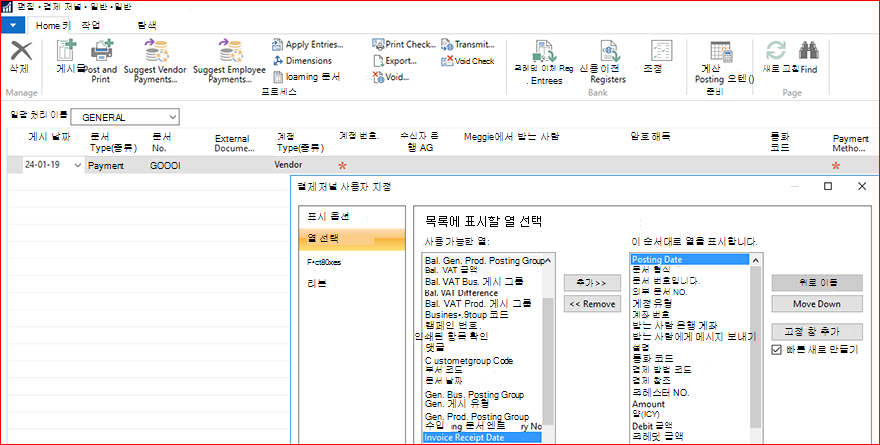Click the 위로 이동 (Move Up) button

pos(817,283)
